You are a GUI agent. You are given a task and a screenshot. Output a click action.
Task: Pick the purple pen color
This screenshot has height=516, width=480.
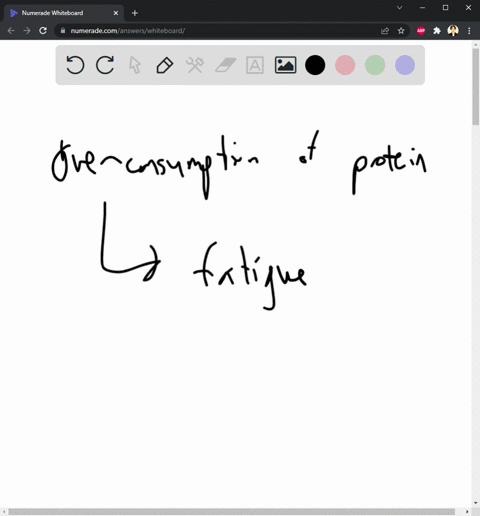pos(405,65)
